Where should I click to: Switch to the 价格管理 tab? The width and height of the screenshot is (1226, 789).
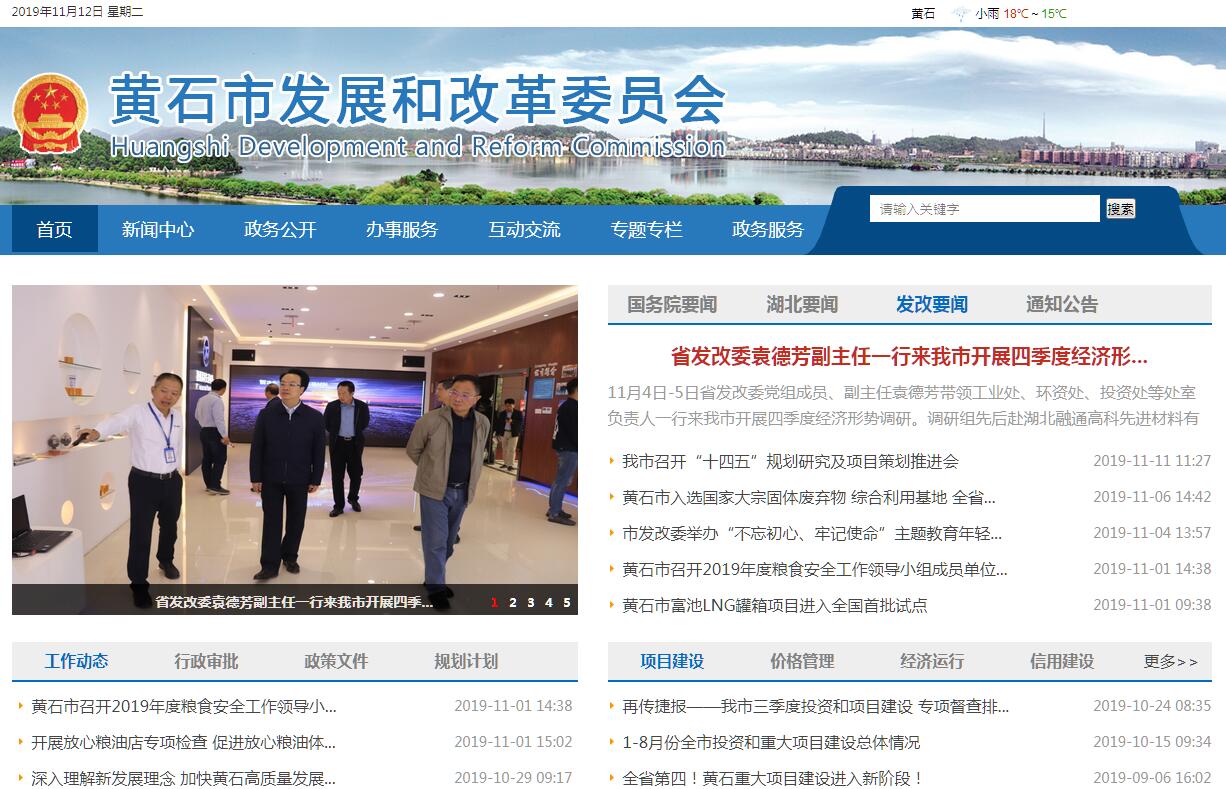[x=802, y=661]
